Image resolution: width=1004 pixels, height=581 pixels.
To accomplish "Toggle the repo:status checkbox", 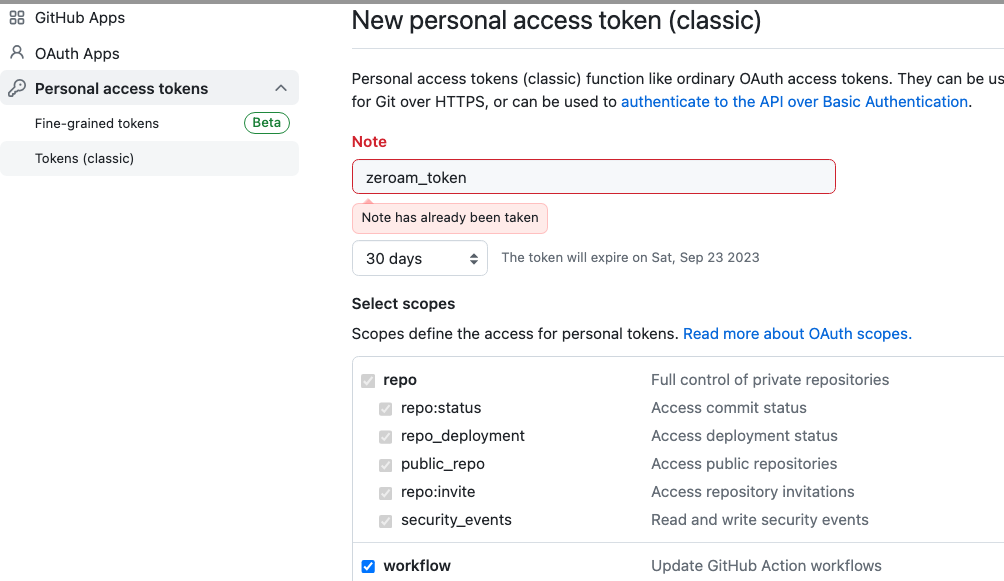I will pyautogui.click(x=386, y=409).
